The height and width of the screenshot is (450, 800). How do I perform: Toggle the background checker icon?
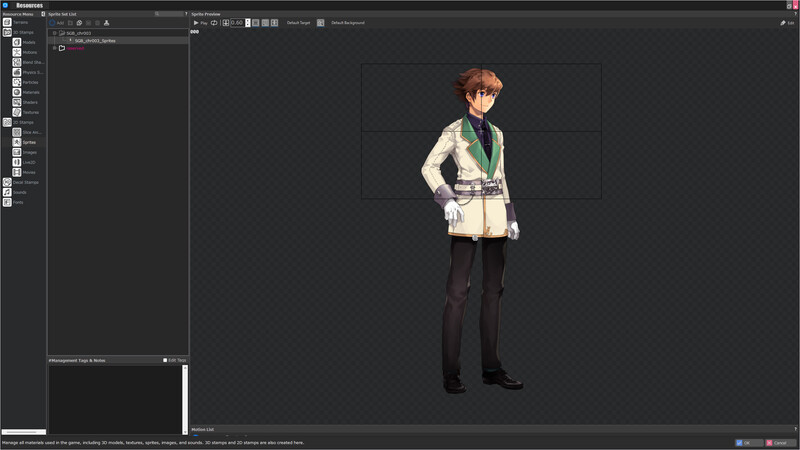click(320, 23)
